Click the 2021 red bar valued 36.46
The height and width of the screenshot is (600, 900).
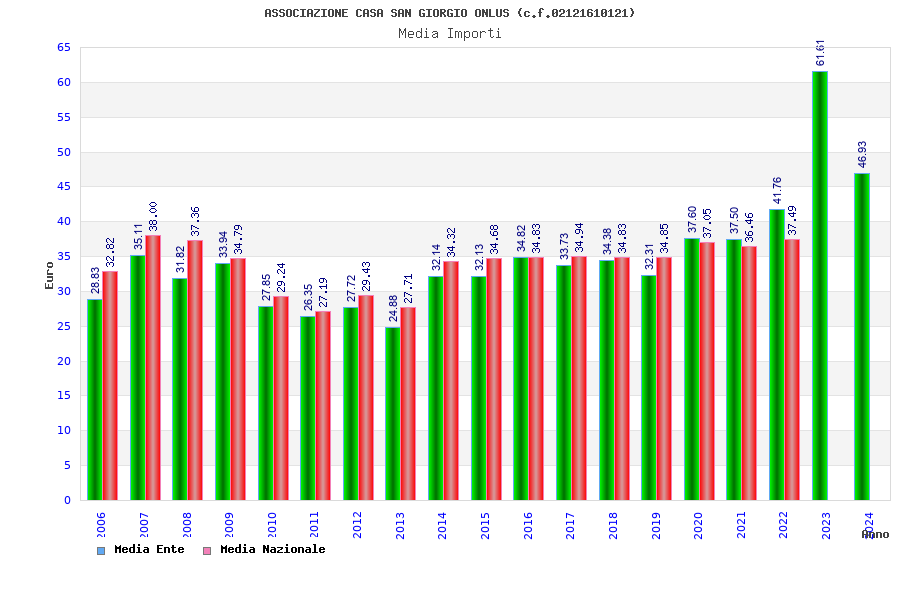coord(749,373)
